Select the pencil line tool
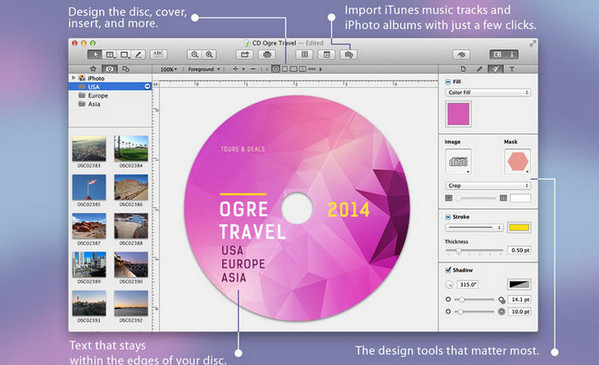Screen dimensions: 599x365 point(139,55)
